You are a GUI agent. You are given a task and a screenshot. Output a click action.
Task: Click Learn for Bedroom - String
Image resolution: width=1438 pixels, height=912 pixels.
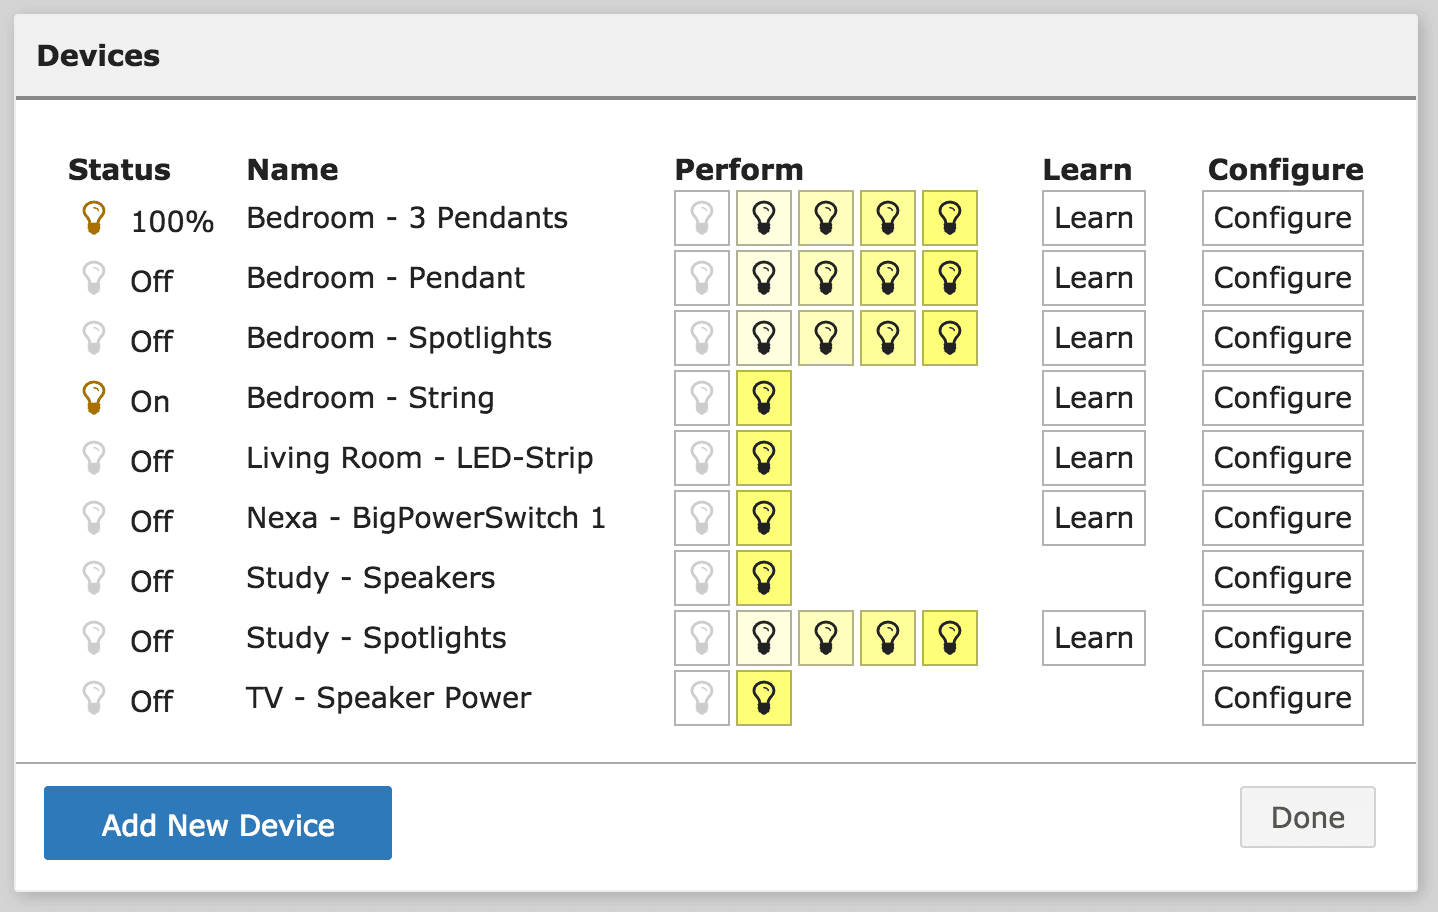1093,398
